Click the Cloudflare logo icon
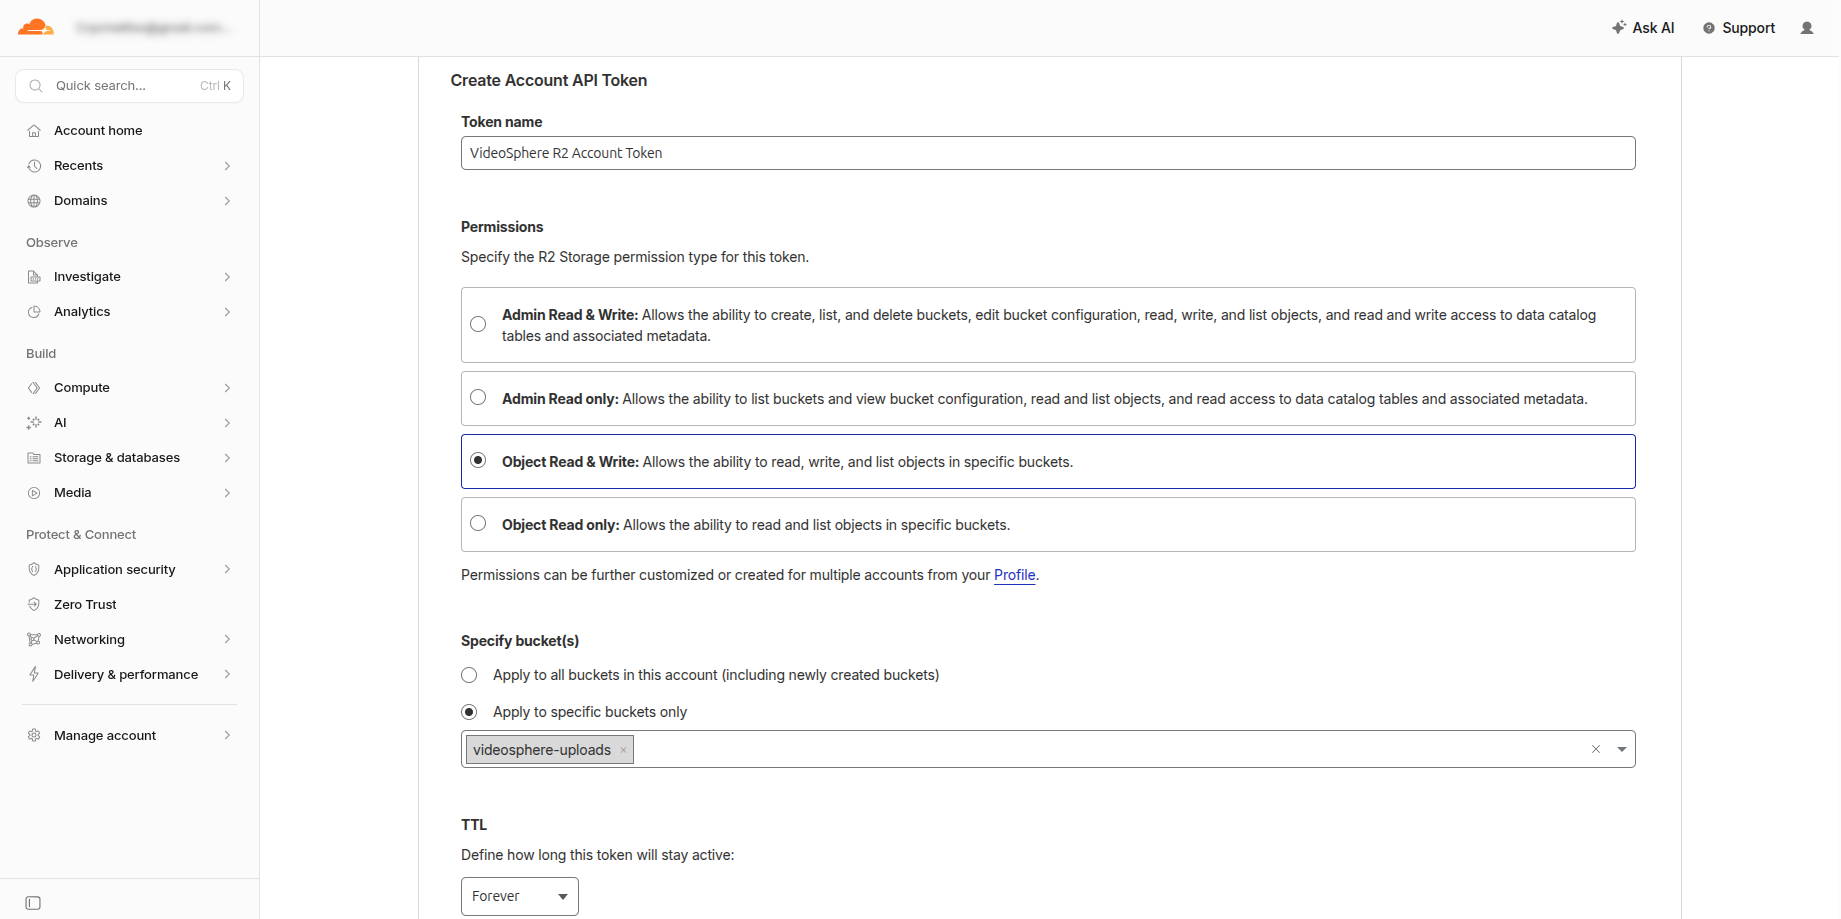The image size is (1841, 919). click(x=36, y=27)
